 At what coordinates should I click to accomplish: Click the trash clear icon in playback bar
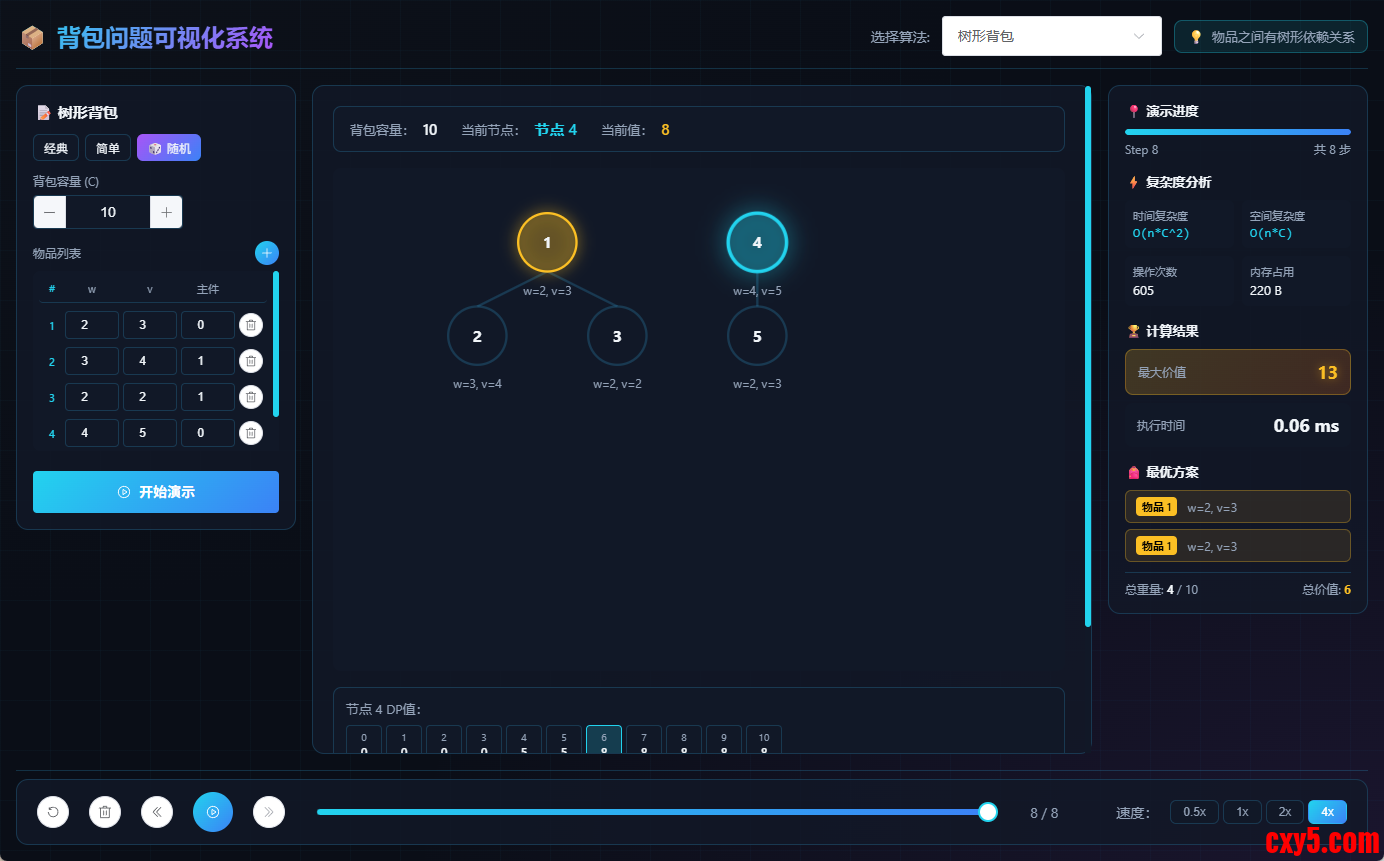click(105, 812)
